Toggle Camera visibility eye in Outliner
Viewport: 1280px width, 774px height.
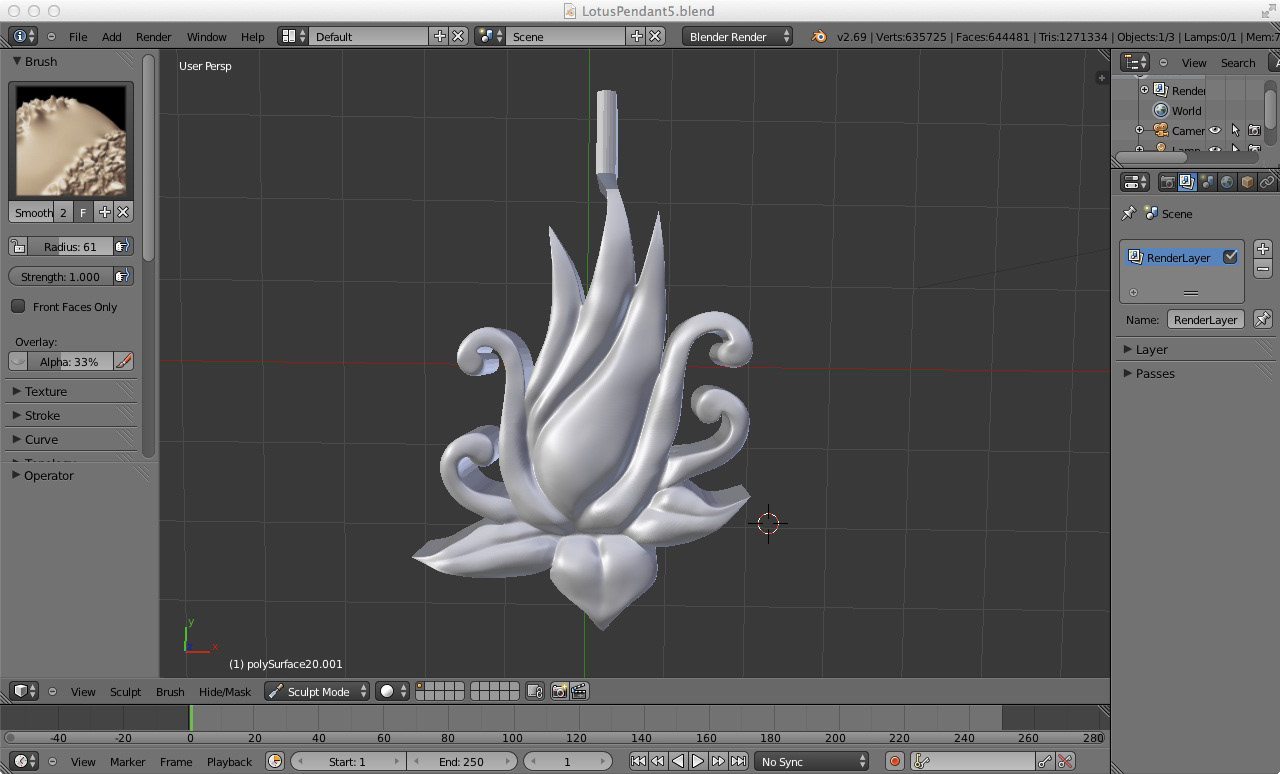coord(1215,130)
